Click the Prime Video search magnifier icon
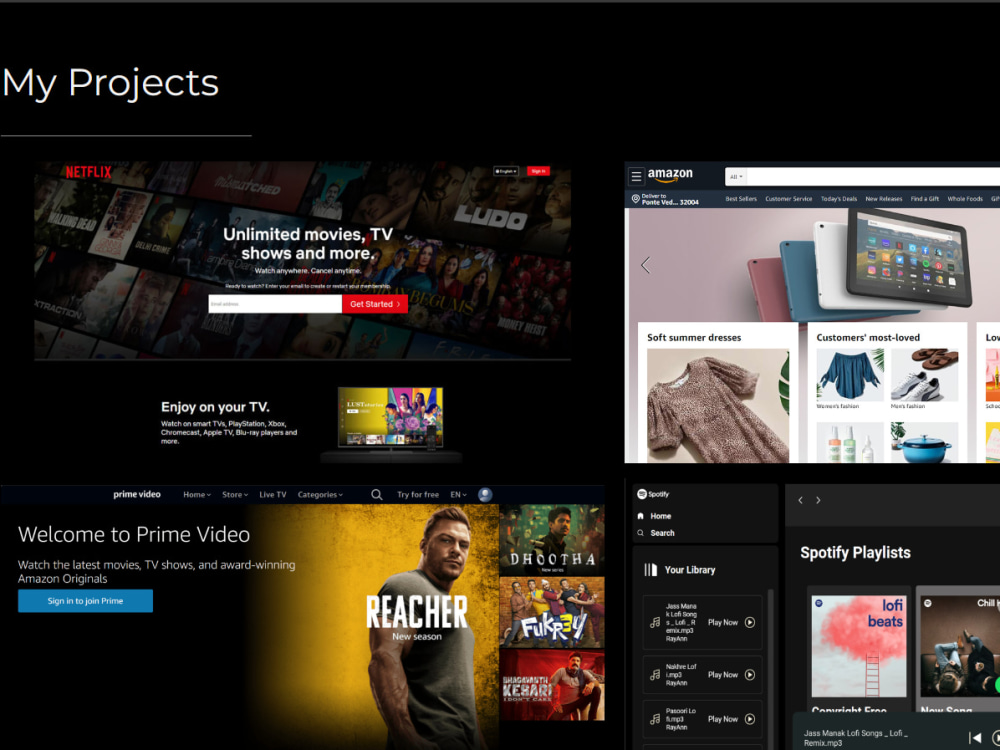 point(377,495)
